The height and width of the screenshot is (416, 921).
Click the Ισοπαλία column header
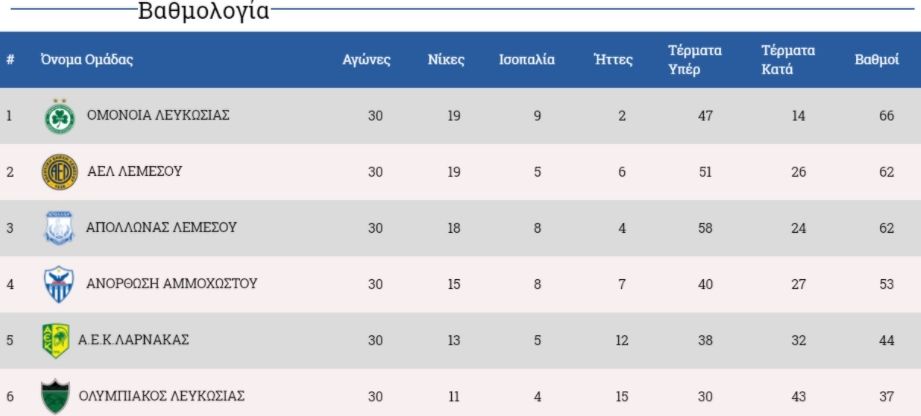point(527,60)
